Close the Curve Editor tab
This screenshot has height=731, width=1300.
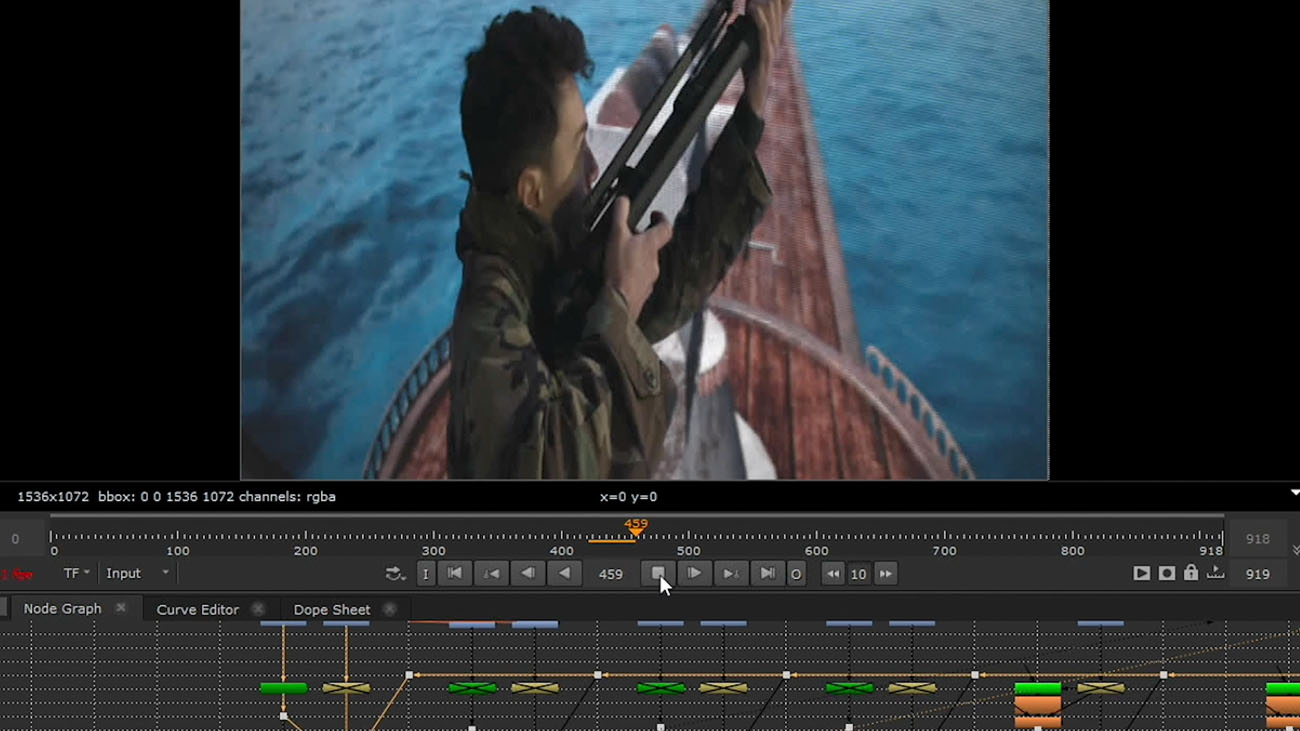pyautogui.click(x=258, y=609)
